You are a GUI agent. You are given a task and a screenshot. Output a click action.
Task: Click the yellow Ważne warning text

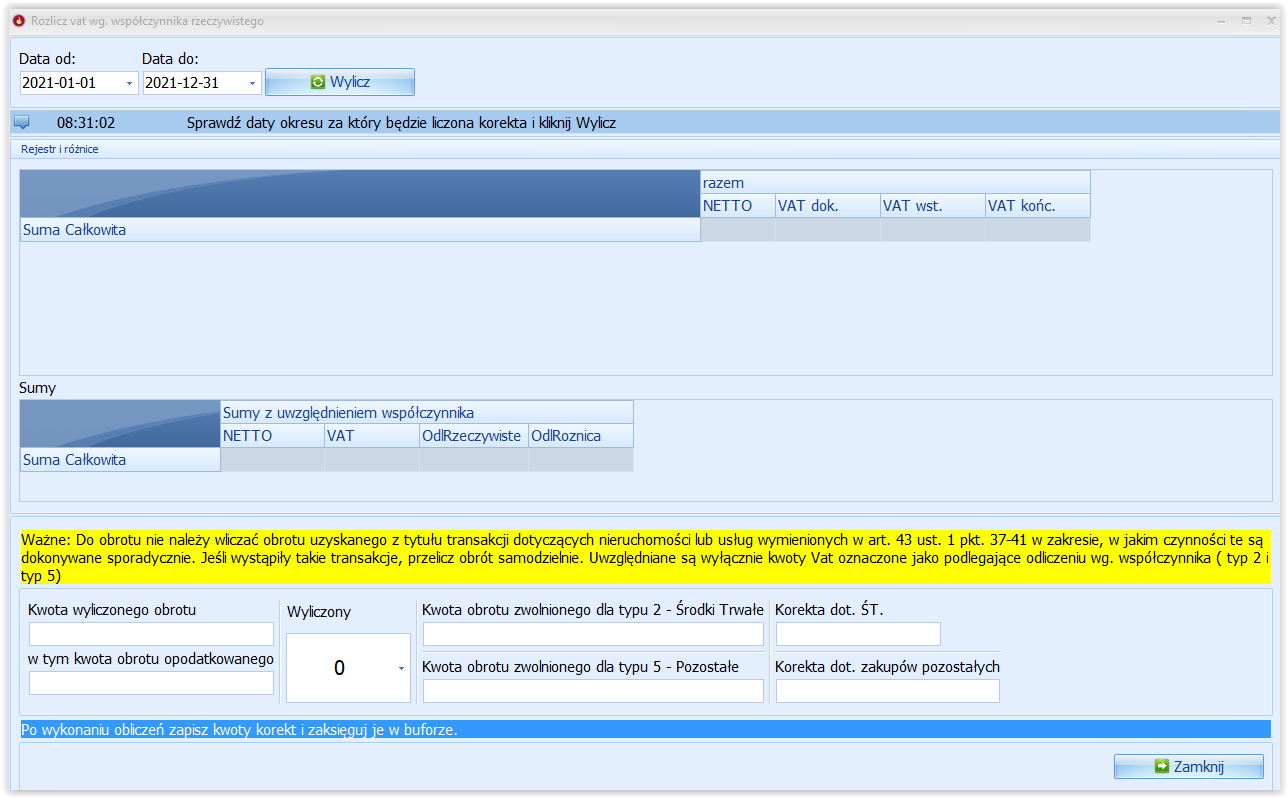click(645, 557)
